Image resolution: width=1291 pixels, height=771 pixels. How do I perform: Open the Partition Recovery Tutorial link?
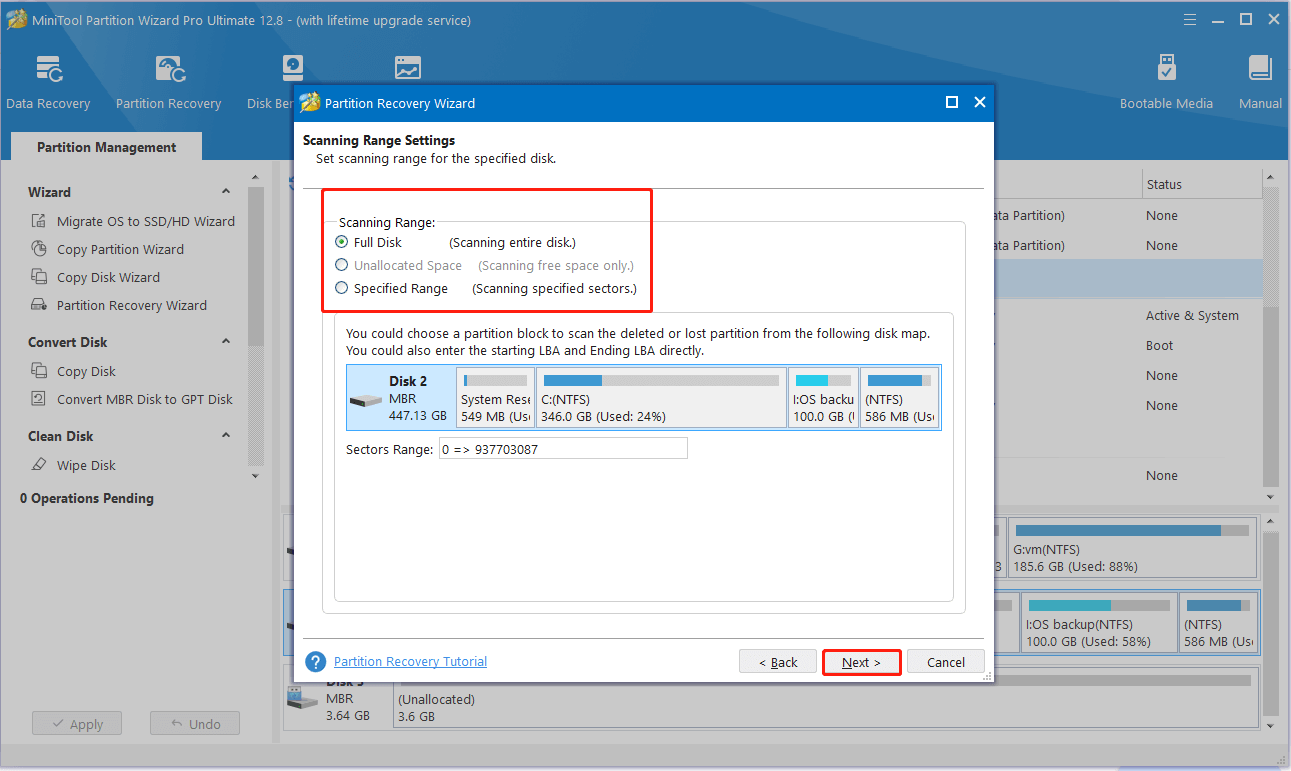(410, 661)
